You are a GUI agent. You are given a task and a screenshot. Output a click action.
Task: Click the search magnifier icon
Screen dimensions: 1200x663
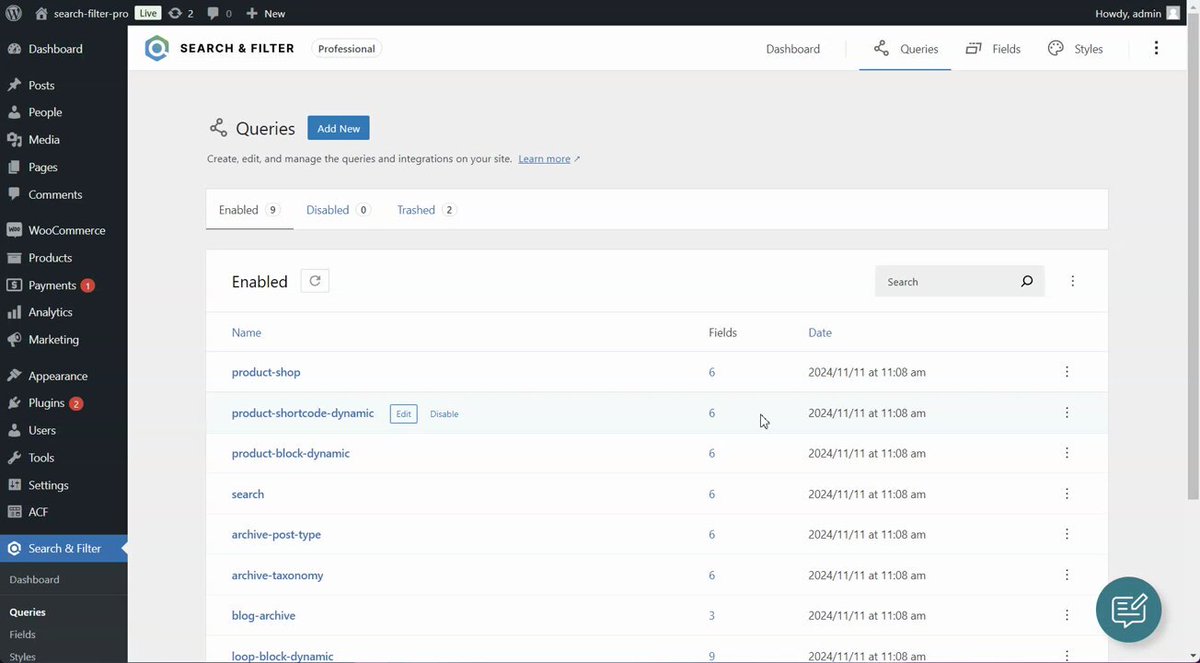[x=1026, y=282]
